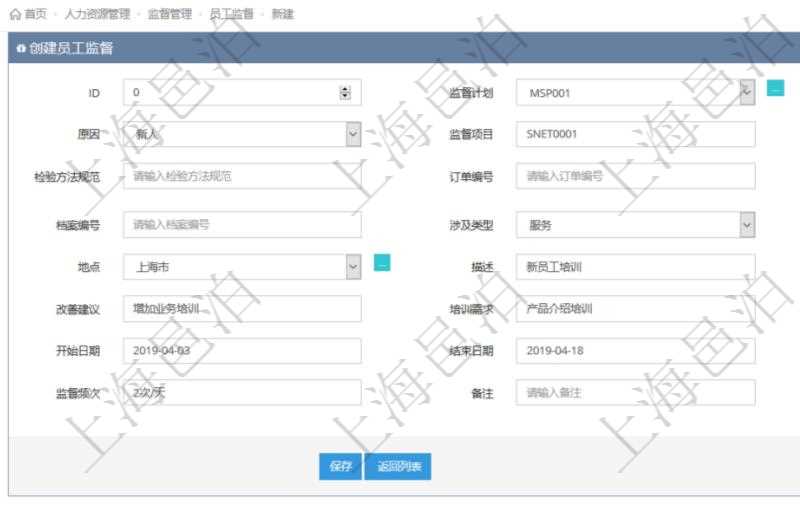Focus the 监督频次 input

pos(242,393)
